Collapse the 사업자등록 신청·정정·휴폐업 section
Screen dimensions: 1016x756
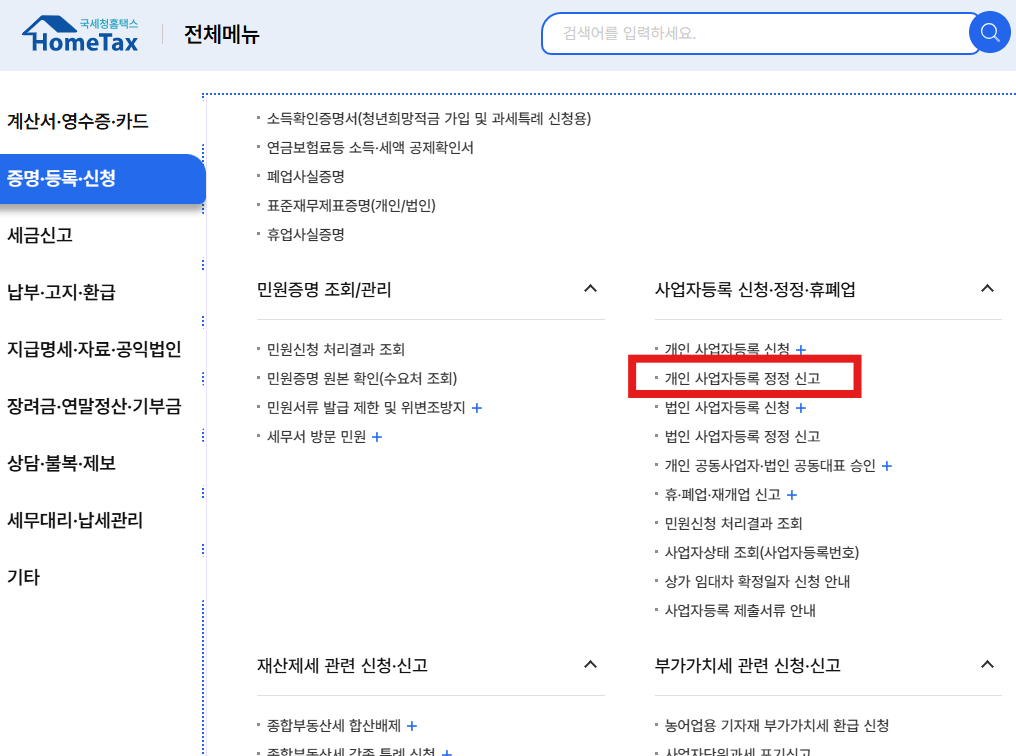[x=988, y=288]
